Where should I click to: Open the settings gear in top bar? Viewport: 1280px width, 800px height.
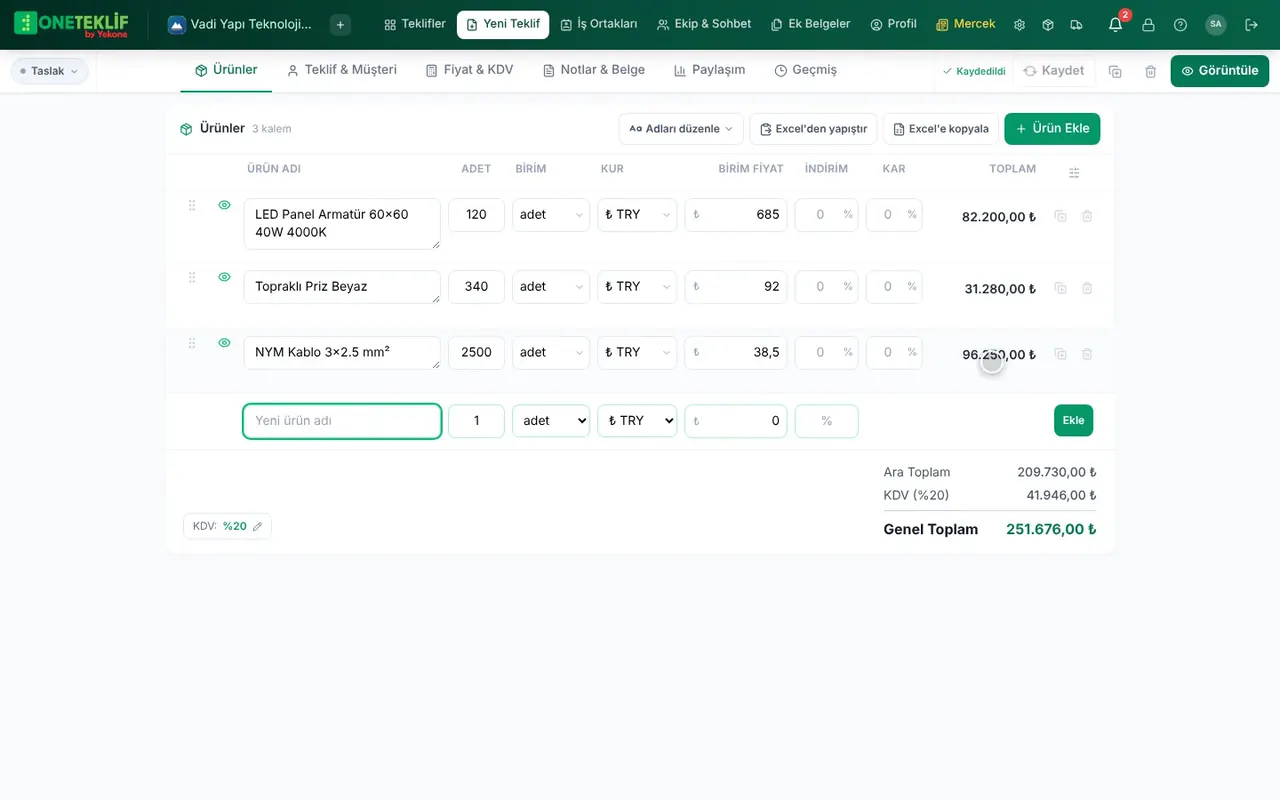pos(1019,25)
